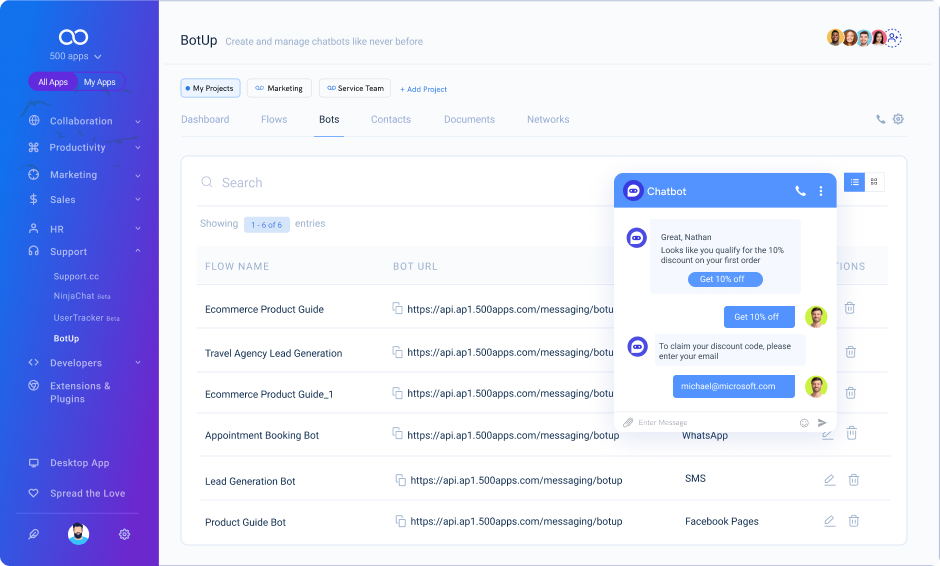Switch to the grid view layout

[x=874, y=182]
